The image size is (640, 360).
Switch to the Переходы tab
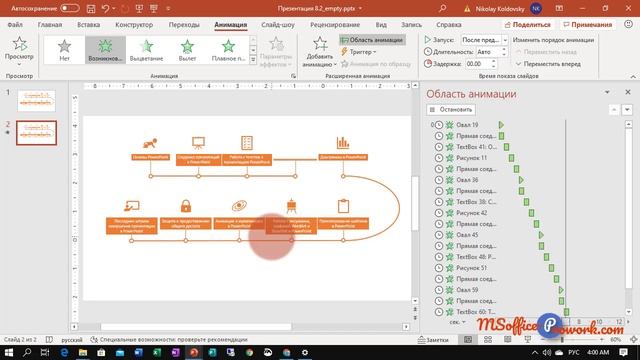click(x=184, y=25)
